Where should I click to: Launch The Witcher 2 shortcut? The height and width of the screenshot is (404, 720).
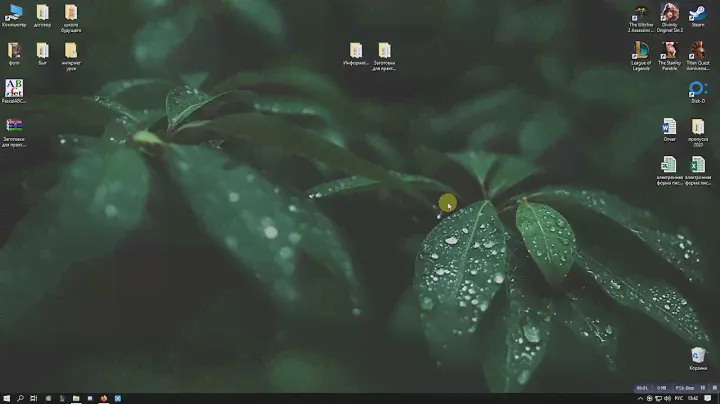[x=641, y=13]
